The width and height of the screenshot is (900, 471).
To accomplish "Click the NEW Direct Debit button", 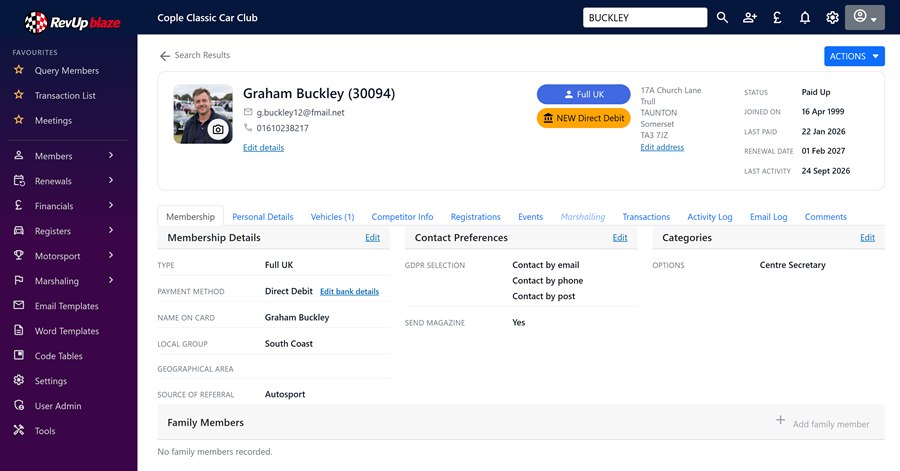I will pyautogui.click(x=583, y=118).
